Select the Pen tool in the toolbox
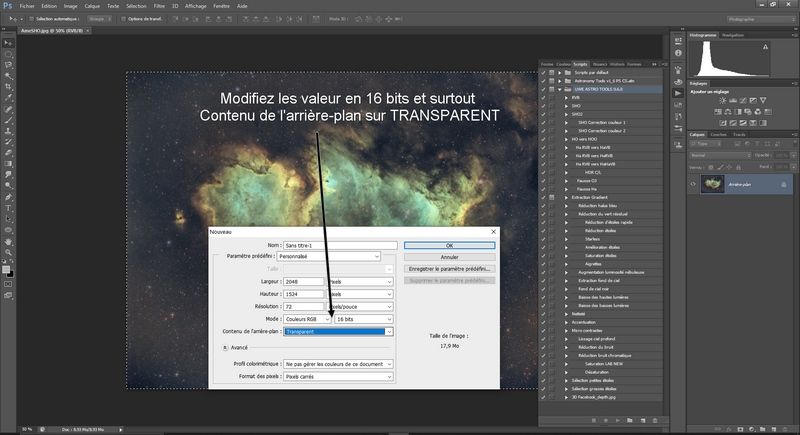The image size is (800, 435). 8,197
